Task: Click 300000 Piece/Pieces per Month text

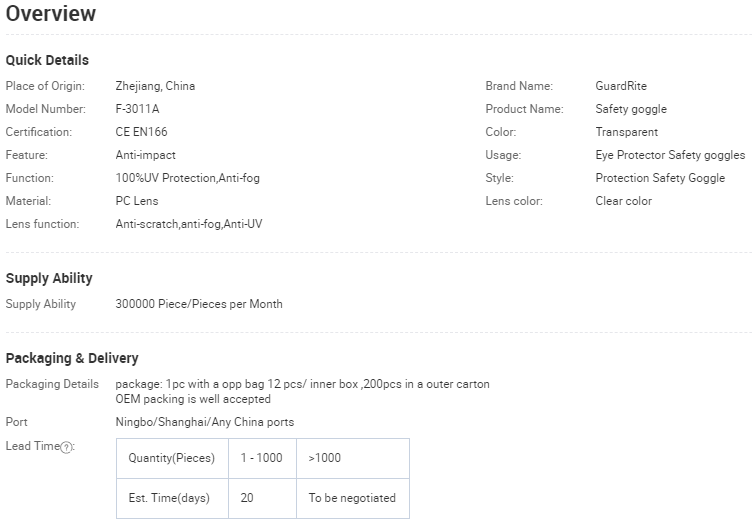Action: click(x=199, y=304)
